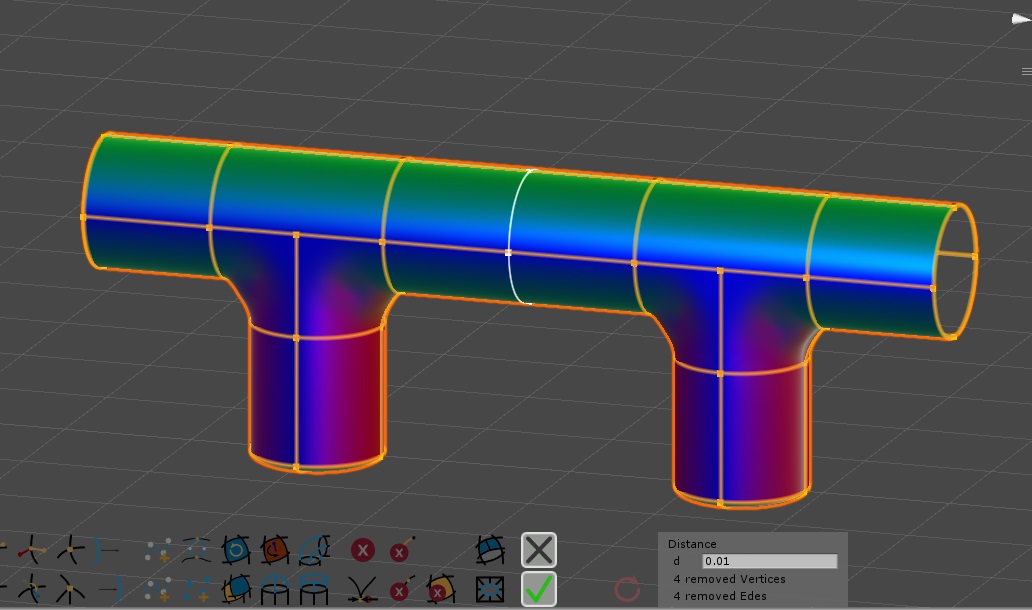Click the red X with edge line icon, top row
Image resolution: width=1032 pixels, height=610 pixels.
click(401, 550)
